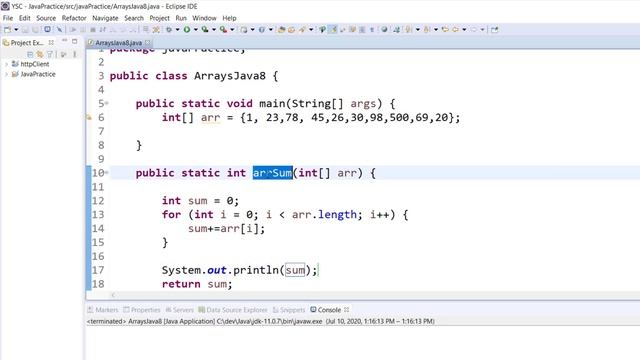Viewport: 640px width, 360px height.
Task: Open the Debug configurations dropdown arrow
Action: click(x=177, y=29)
